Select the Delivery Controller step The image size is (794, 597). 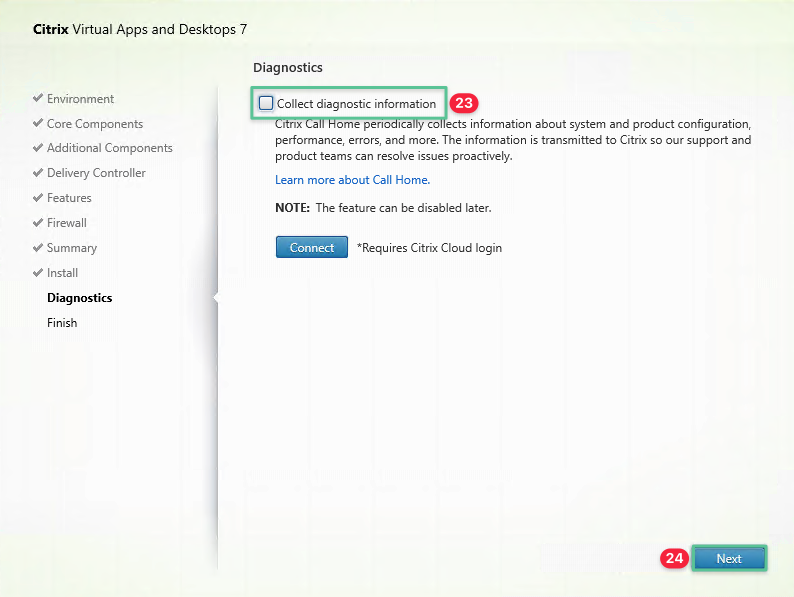pyautogui.click(x=96, y=173)
